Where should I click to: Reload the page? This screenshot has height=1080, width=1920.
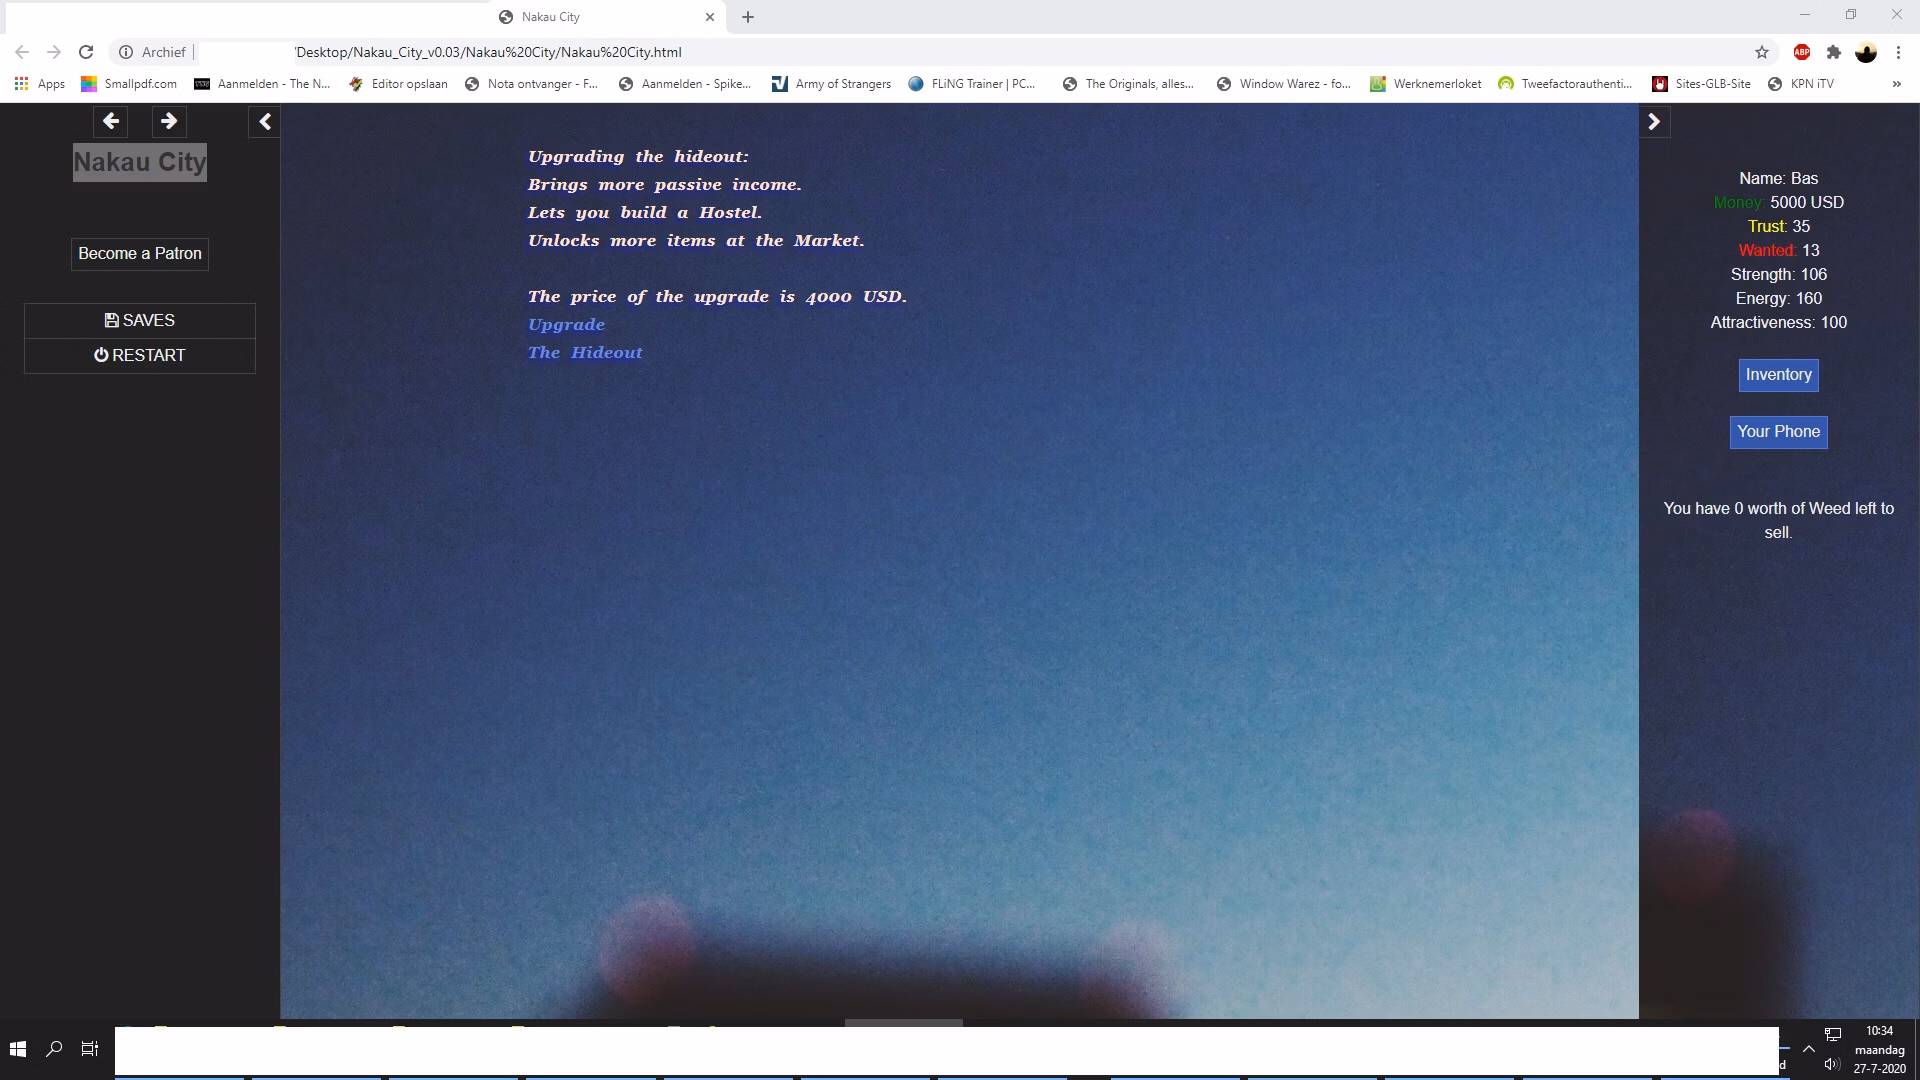[86, 52]
